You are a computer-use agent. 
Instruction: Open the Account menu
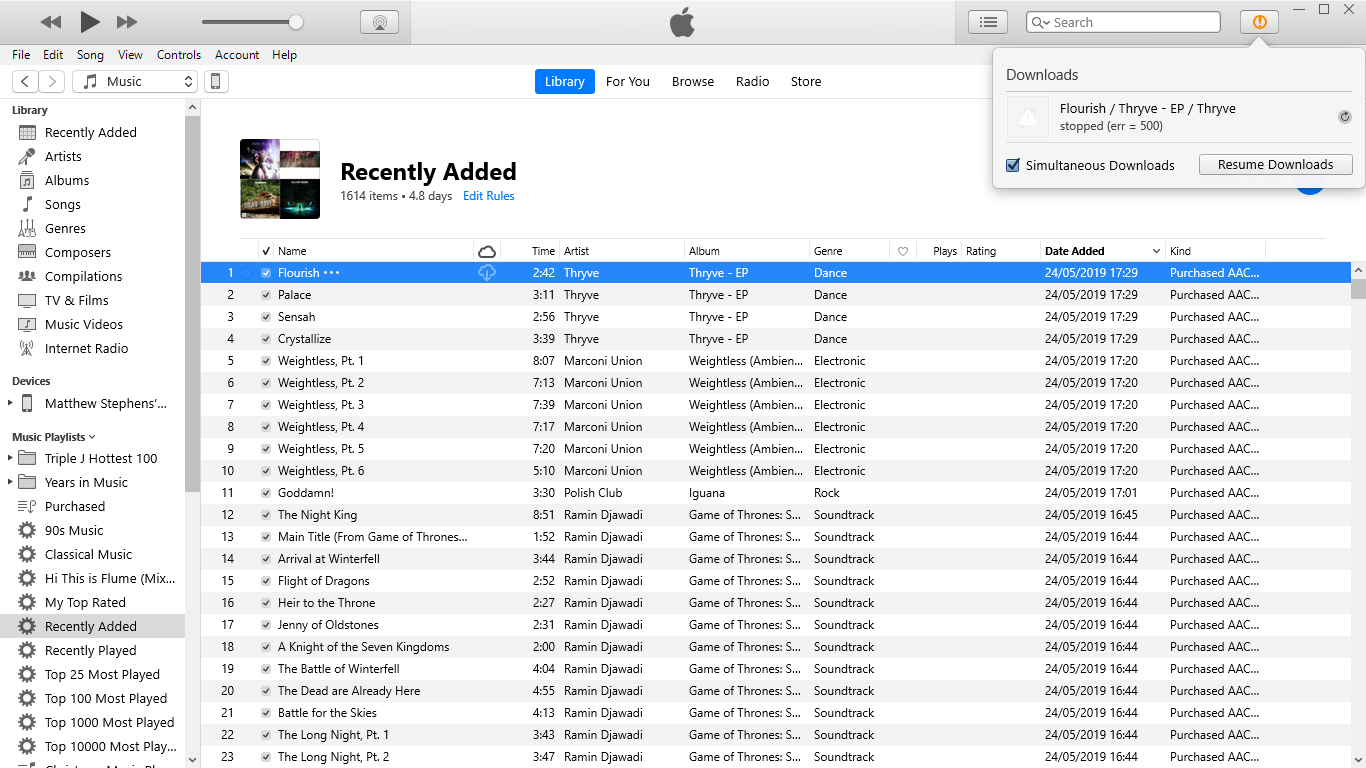[x=237, y=55]
